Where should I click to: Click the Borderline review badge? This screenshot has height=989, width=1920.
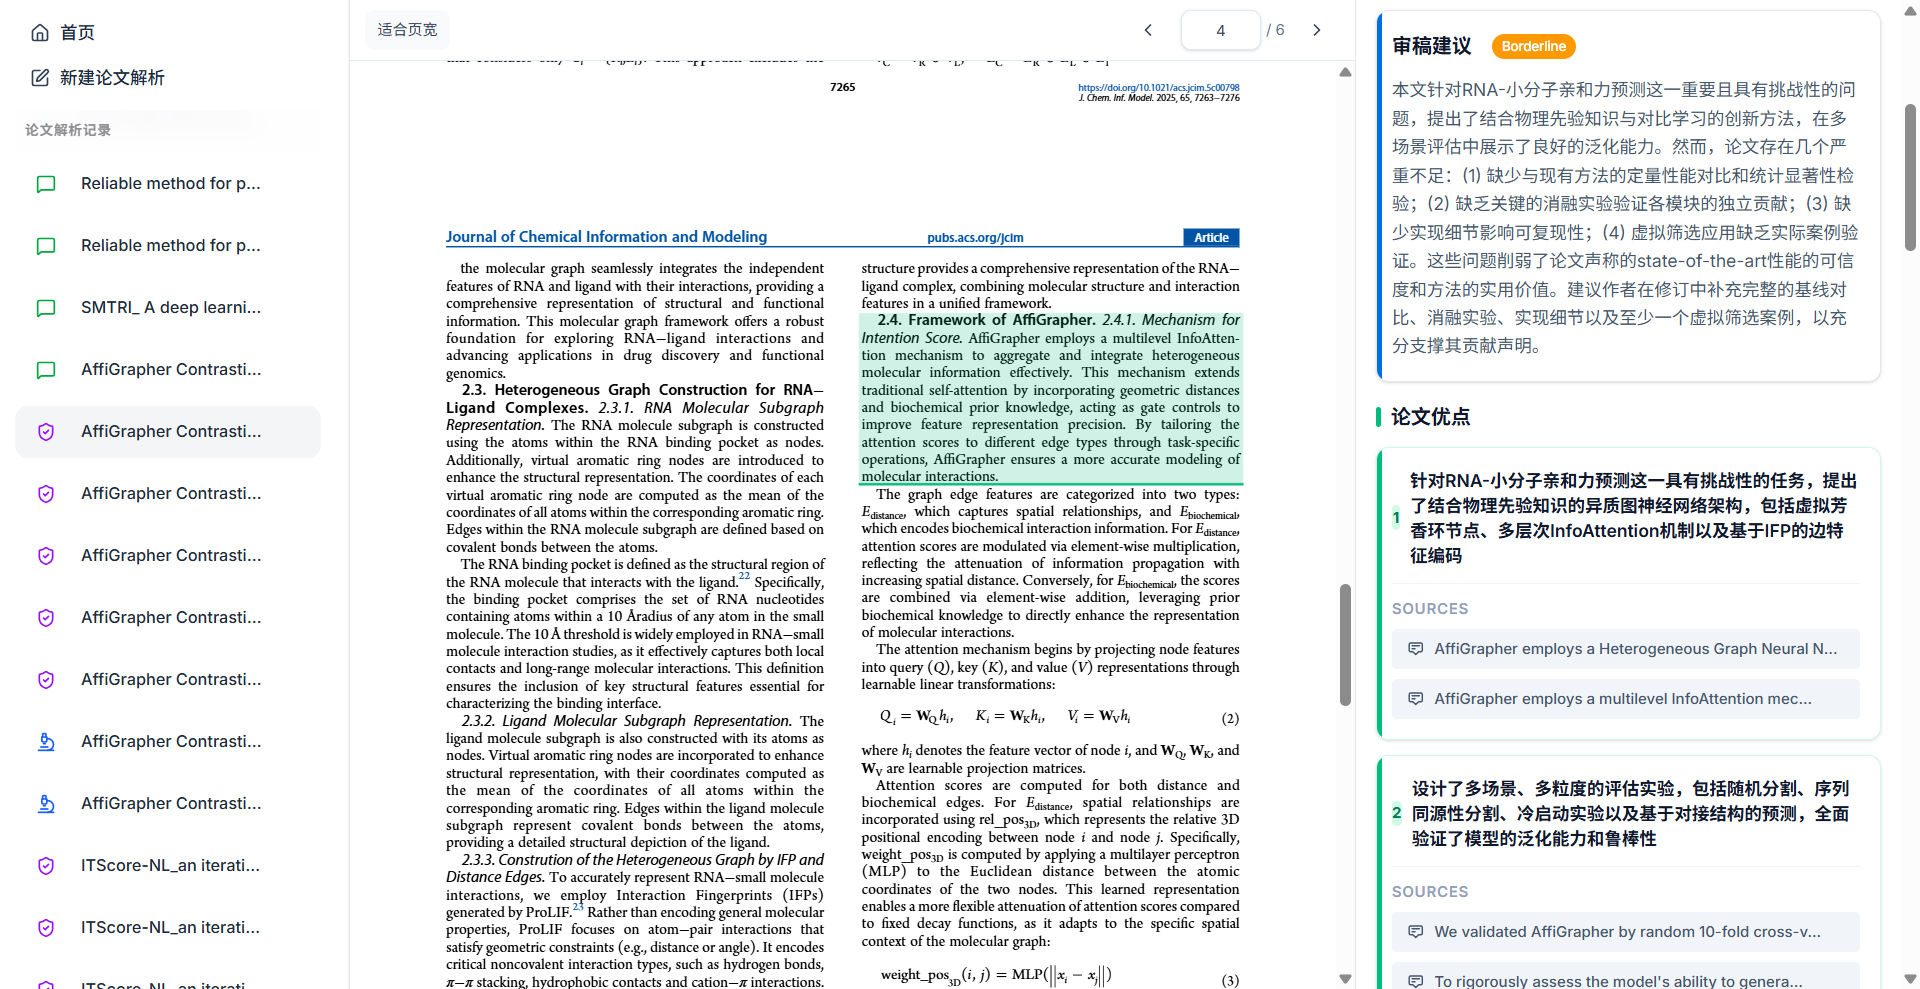pos(1533,46)
